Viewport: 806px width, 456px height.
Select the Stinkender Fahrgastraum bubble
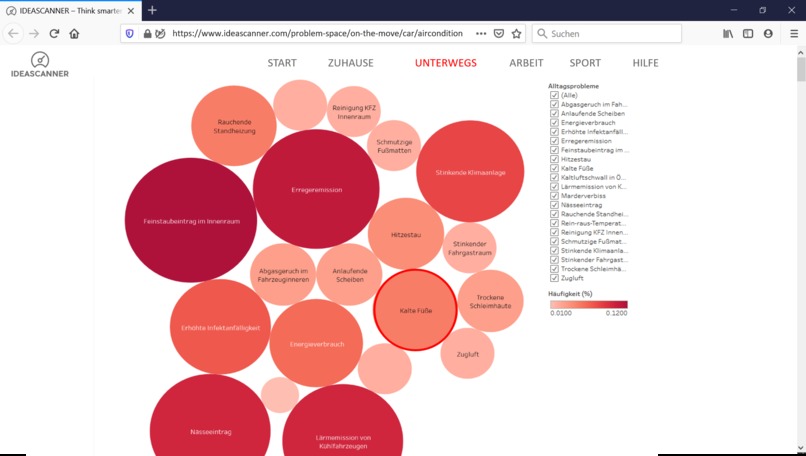(x=469, y=248)
